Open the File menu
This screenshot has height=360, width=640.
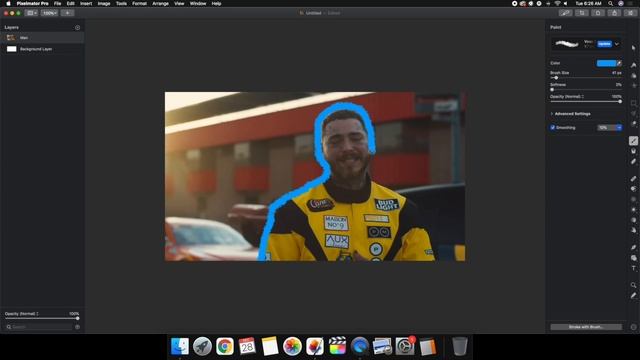pos(58,3)
